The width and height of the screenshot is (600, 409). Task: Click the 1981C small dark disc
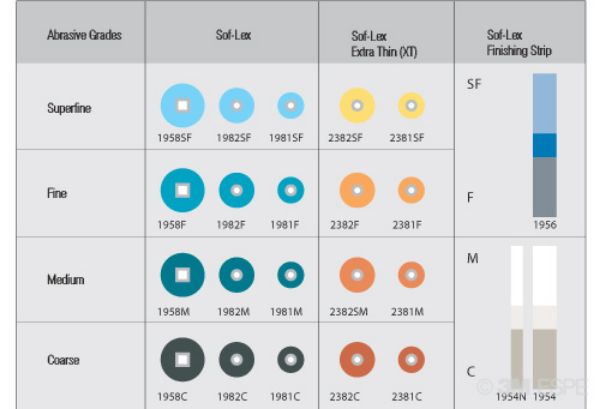[x=291, y=359]
